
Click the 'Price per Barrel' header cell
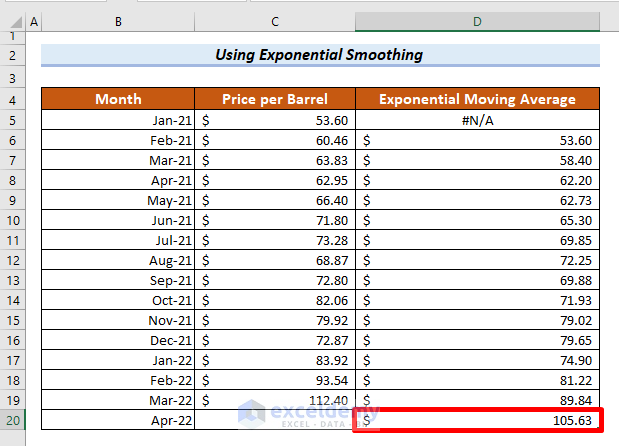point(275,99)
